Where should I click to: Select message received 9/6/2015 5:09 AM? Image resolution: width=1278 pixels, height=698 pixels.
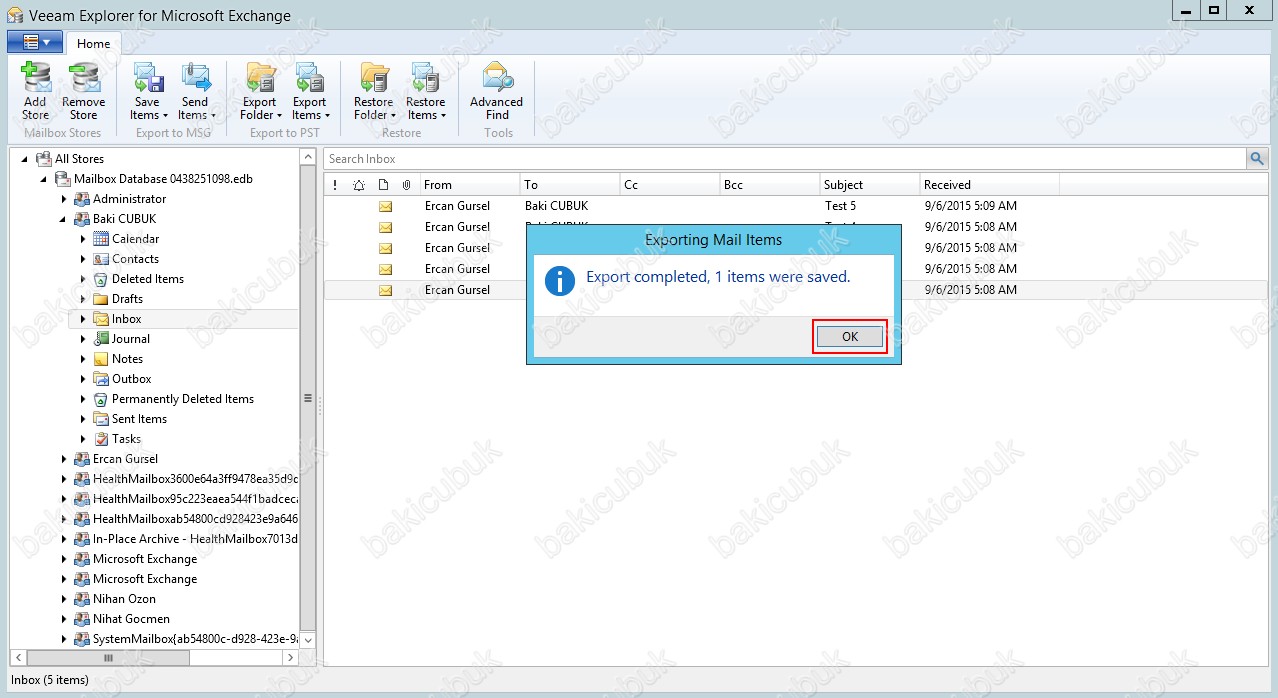[795, 206]
